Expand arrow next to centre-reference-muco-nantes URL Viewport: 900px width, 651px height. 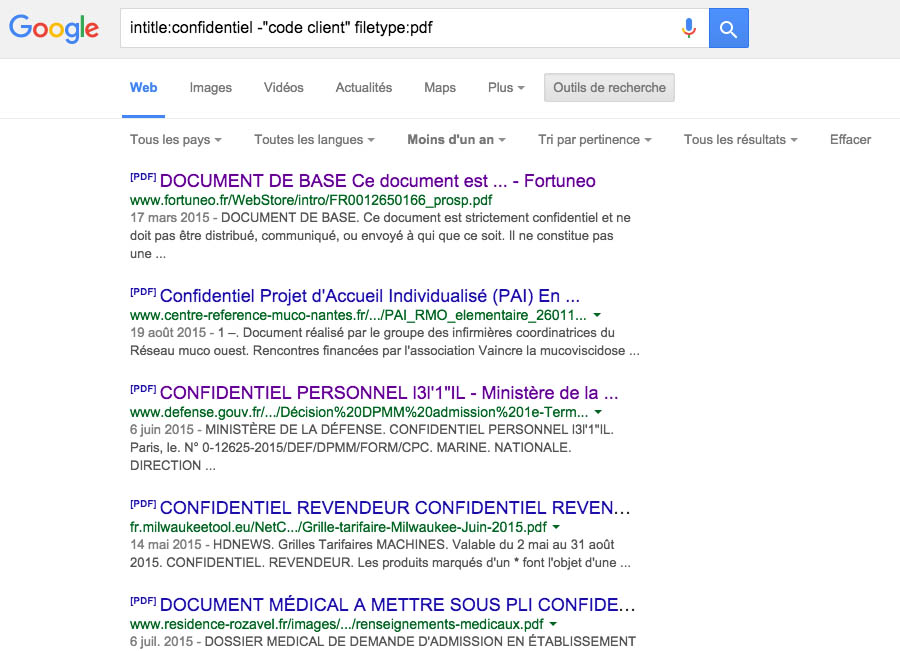click(597, 315)
